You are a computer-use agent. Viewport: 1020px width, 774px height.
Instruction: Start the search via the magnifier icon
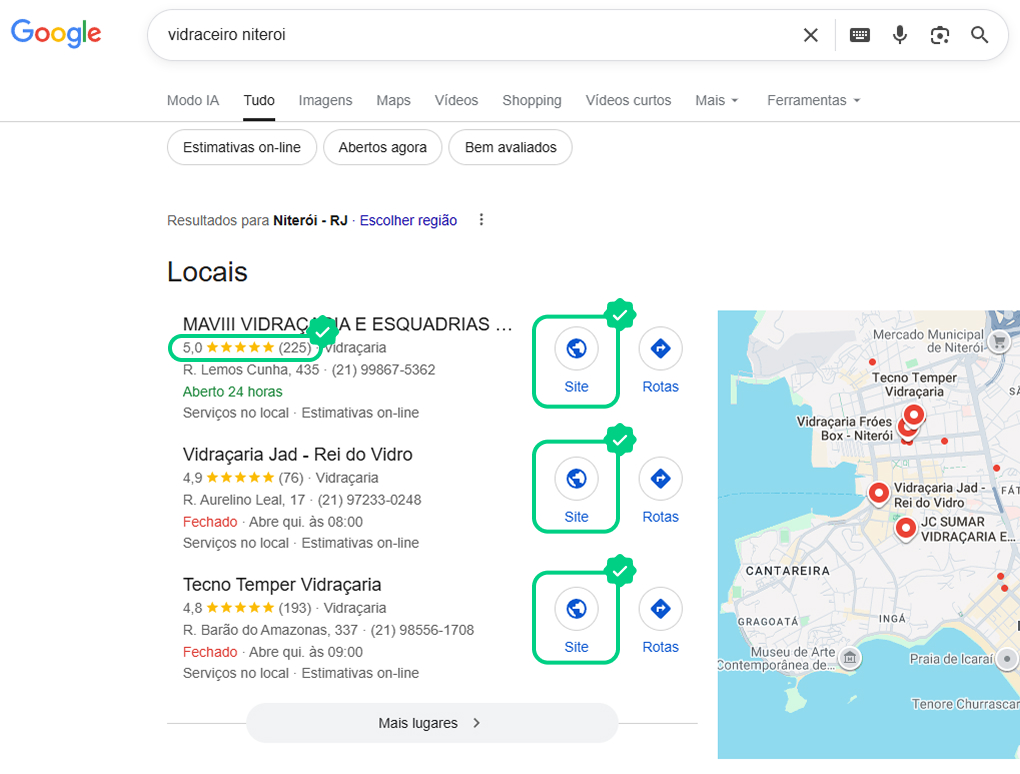(979, 34)
